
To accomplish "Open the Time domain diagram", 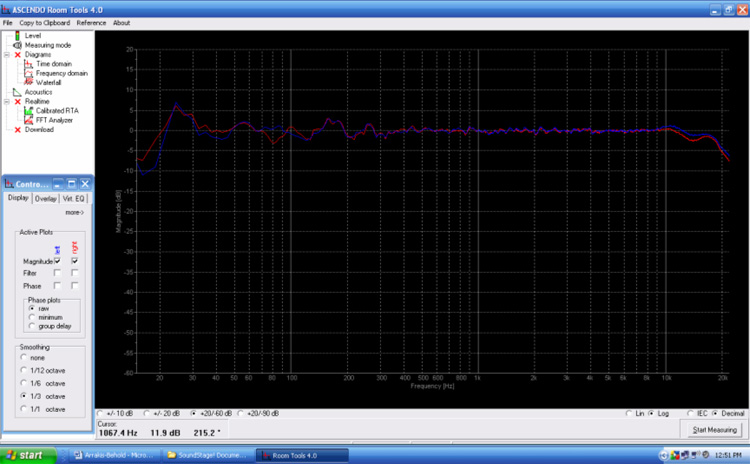I will (x=29, y=64).
